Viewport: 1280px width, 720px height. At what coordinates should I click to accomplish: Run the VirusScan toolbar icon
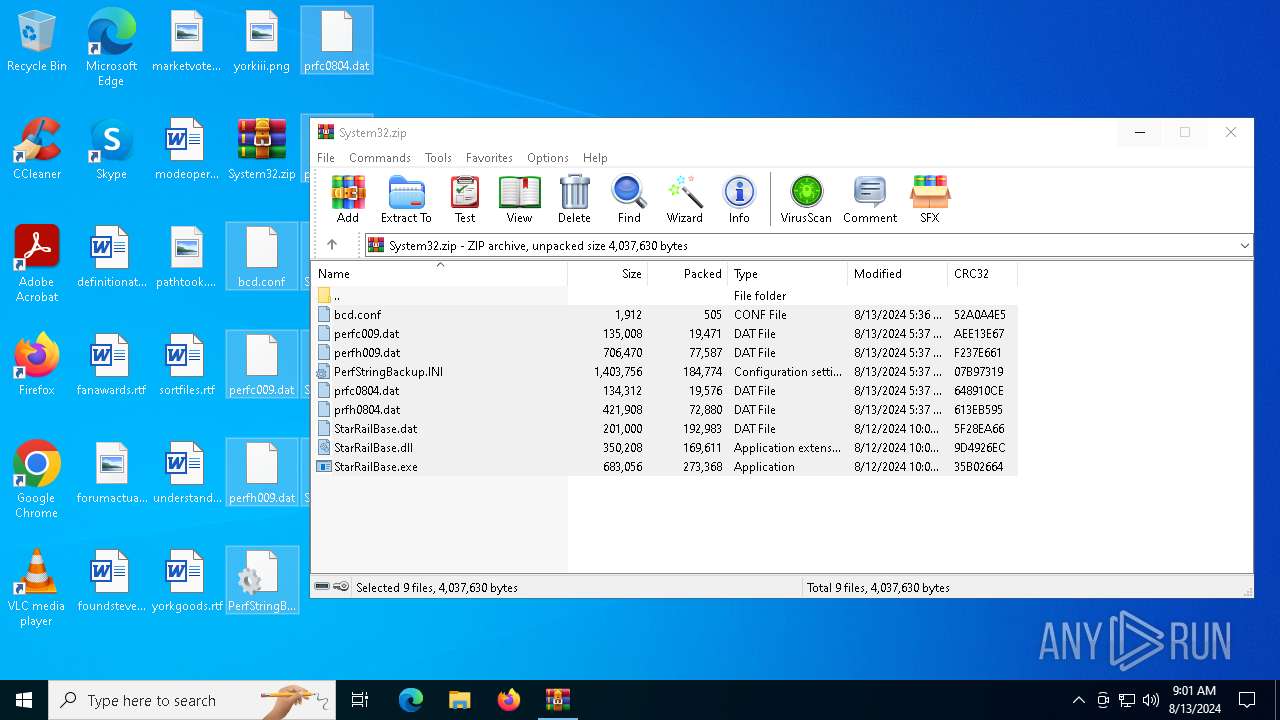[806, 199]
